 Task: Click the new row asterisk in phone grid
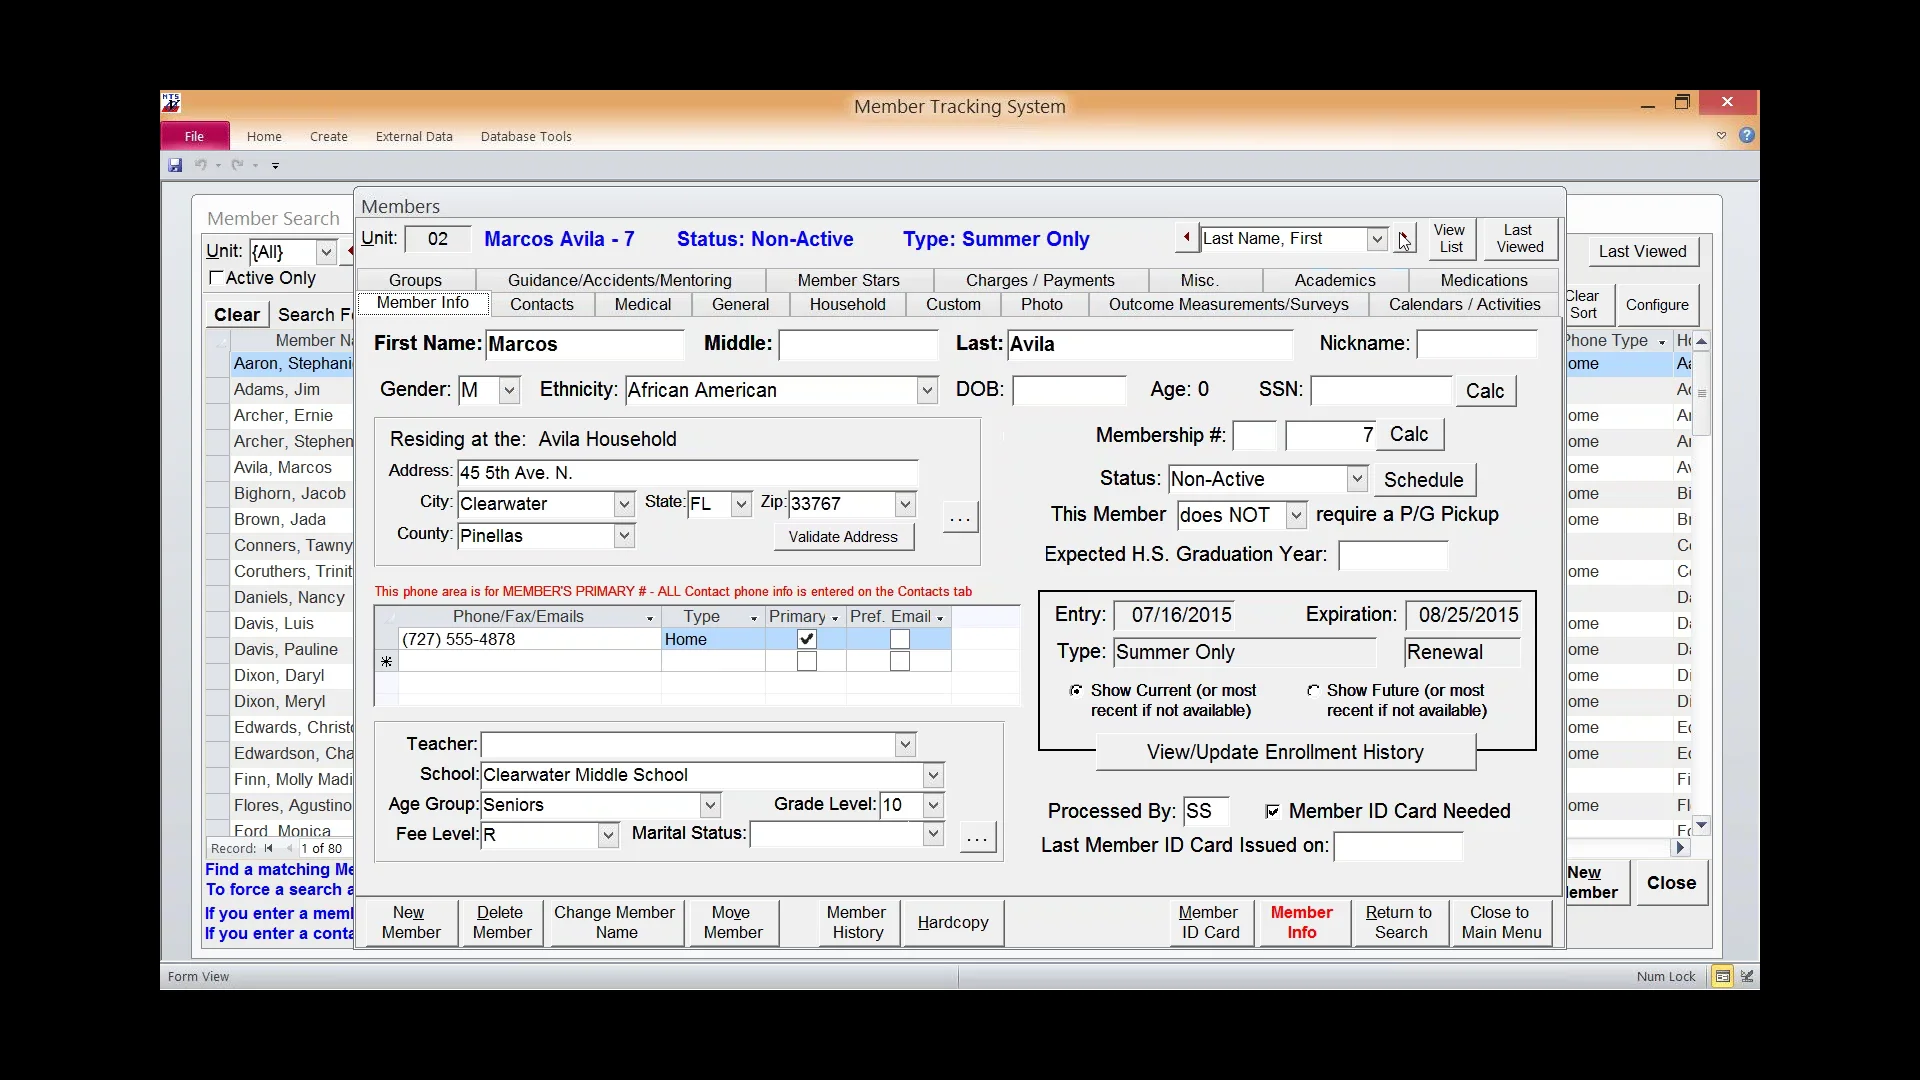pyautogui.click(x=386, y=661)
